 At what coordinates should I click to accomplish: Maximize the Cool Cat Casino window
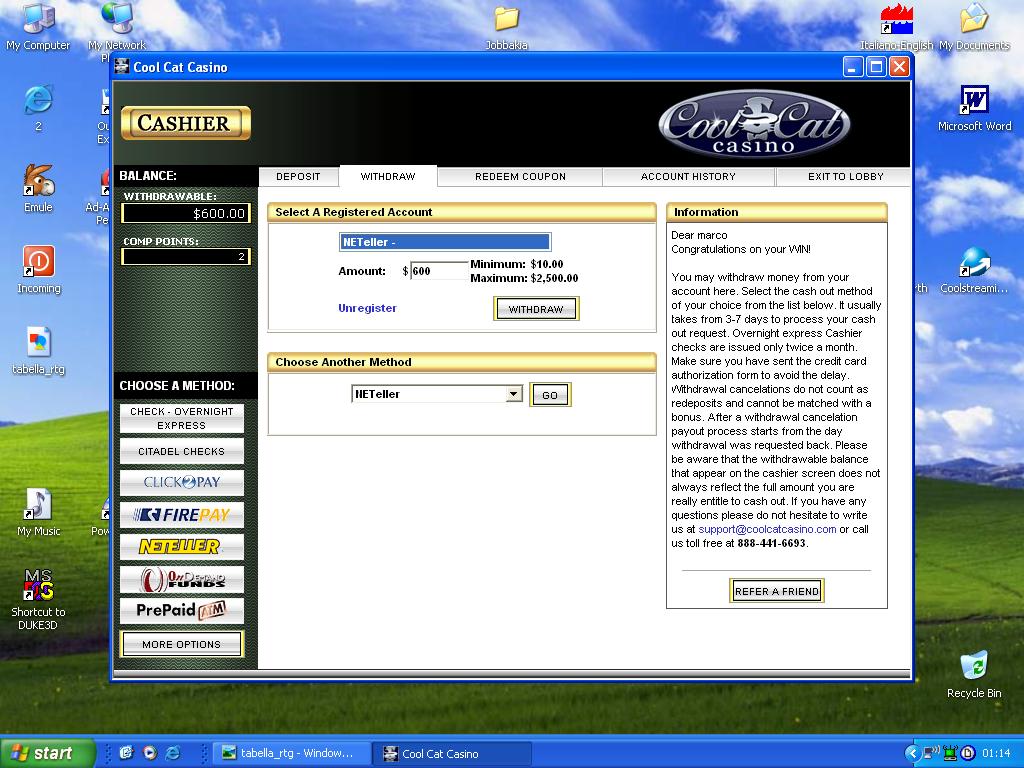876,67
